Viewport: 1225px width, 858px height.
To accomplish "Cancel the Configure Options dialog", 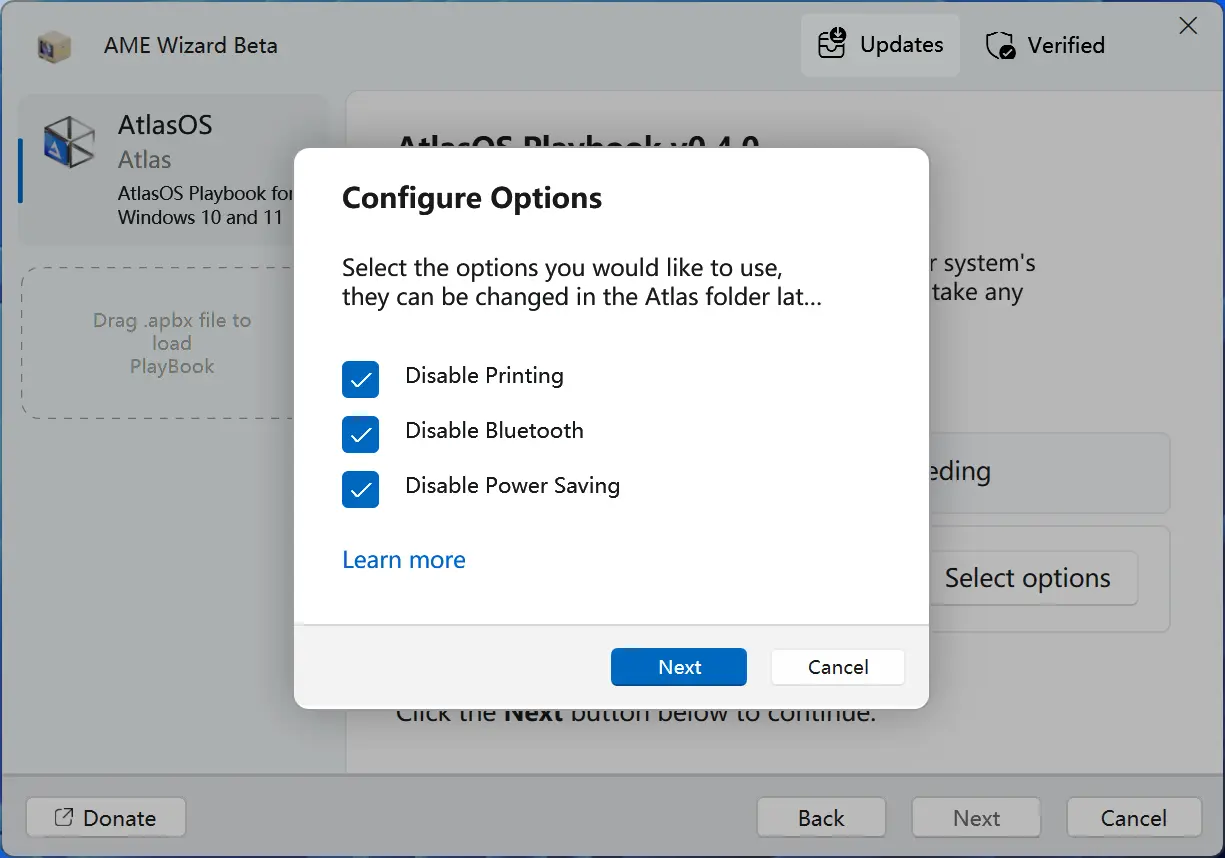I will pyautogui.click(x=838, y=667).
